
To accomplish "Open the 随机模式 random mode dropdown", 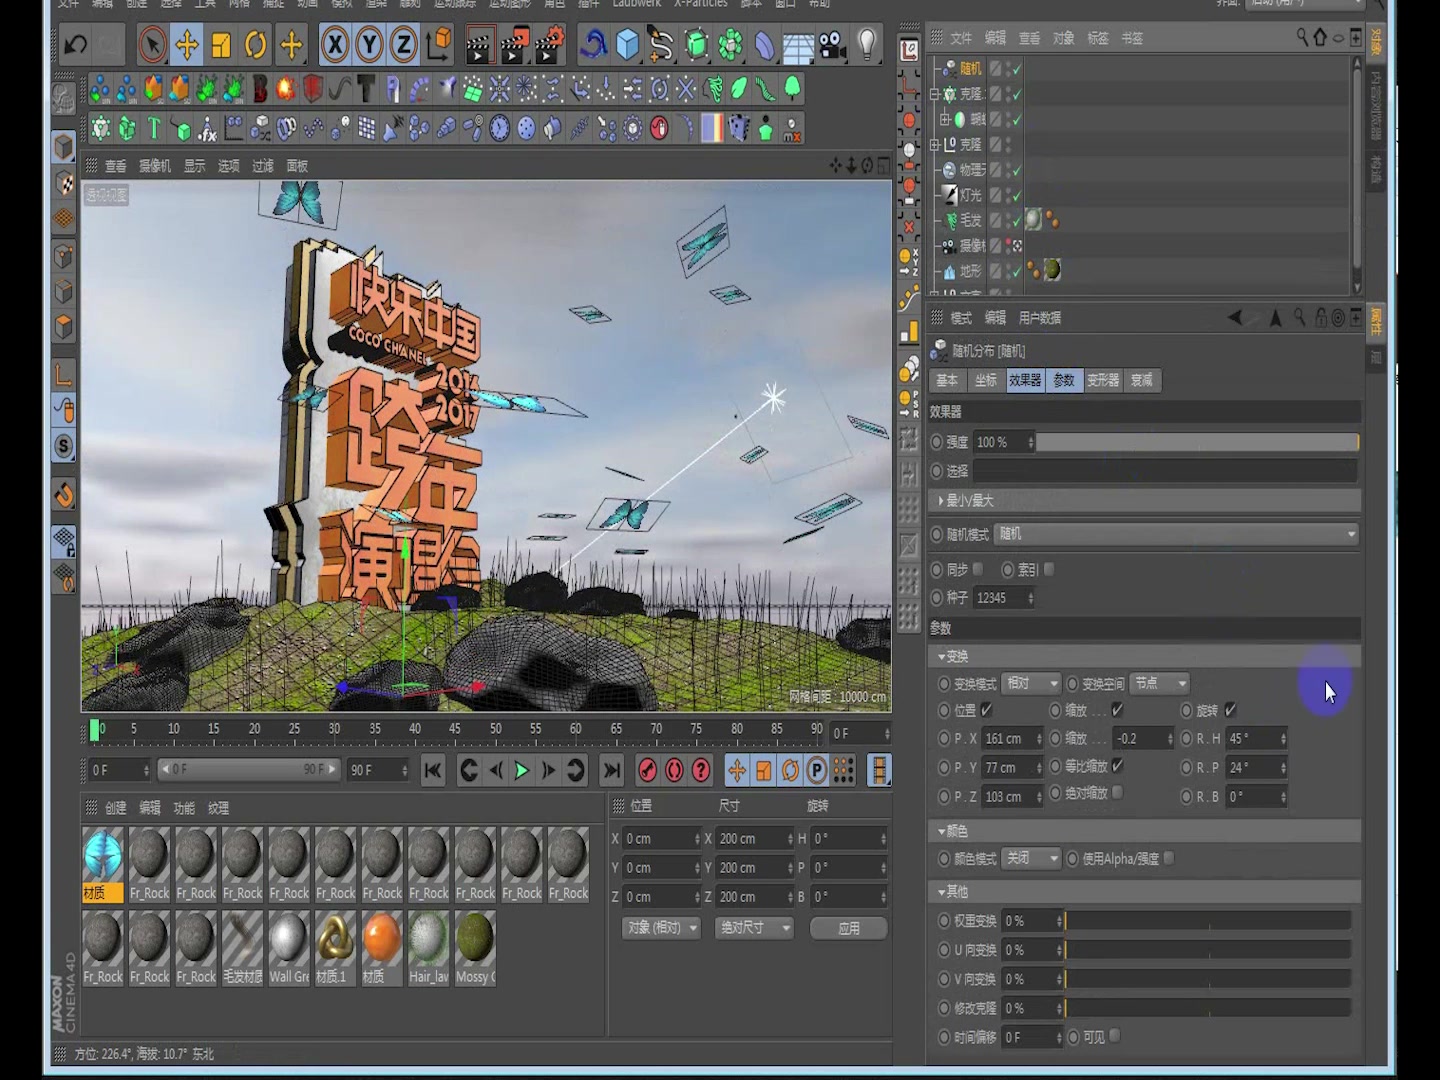I will pos(1177,534).
